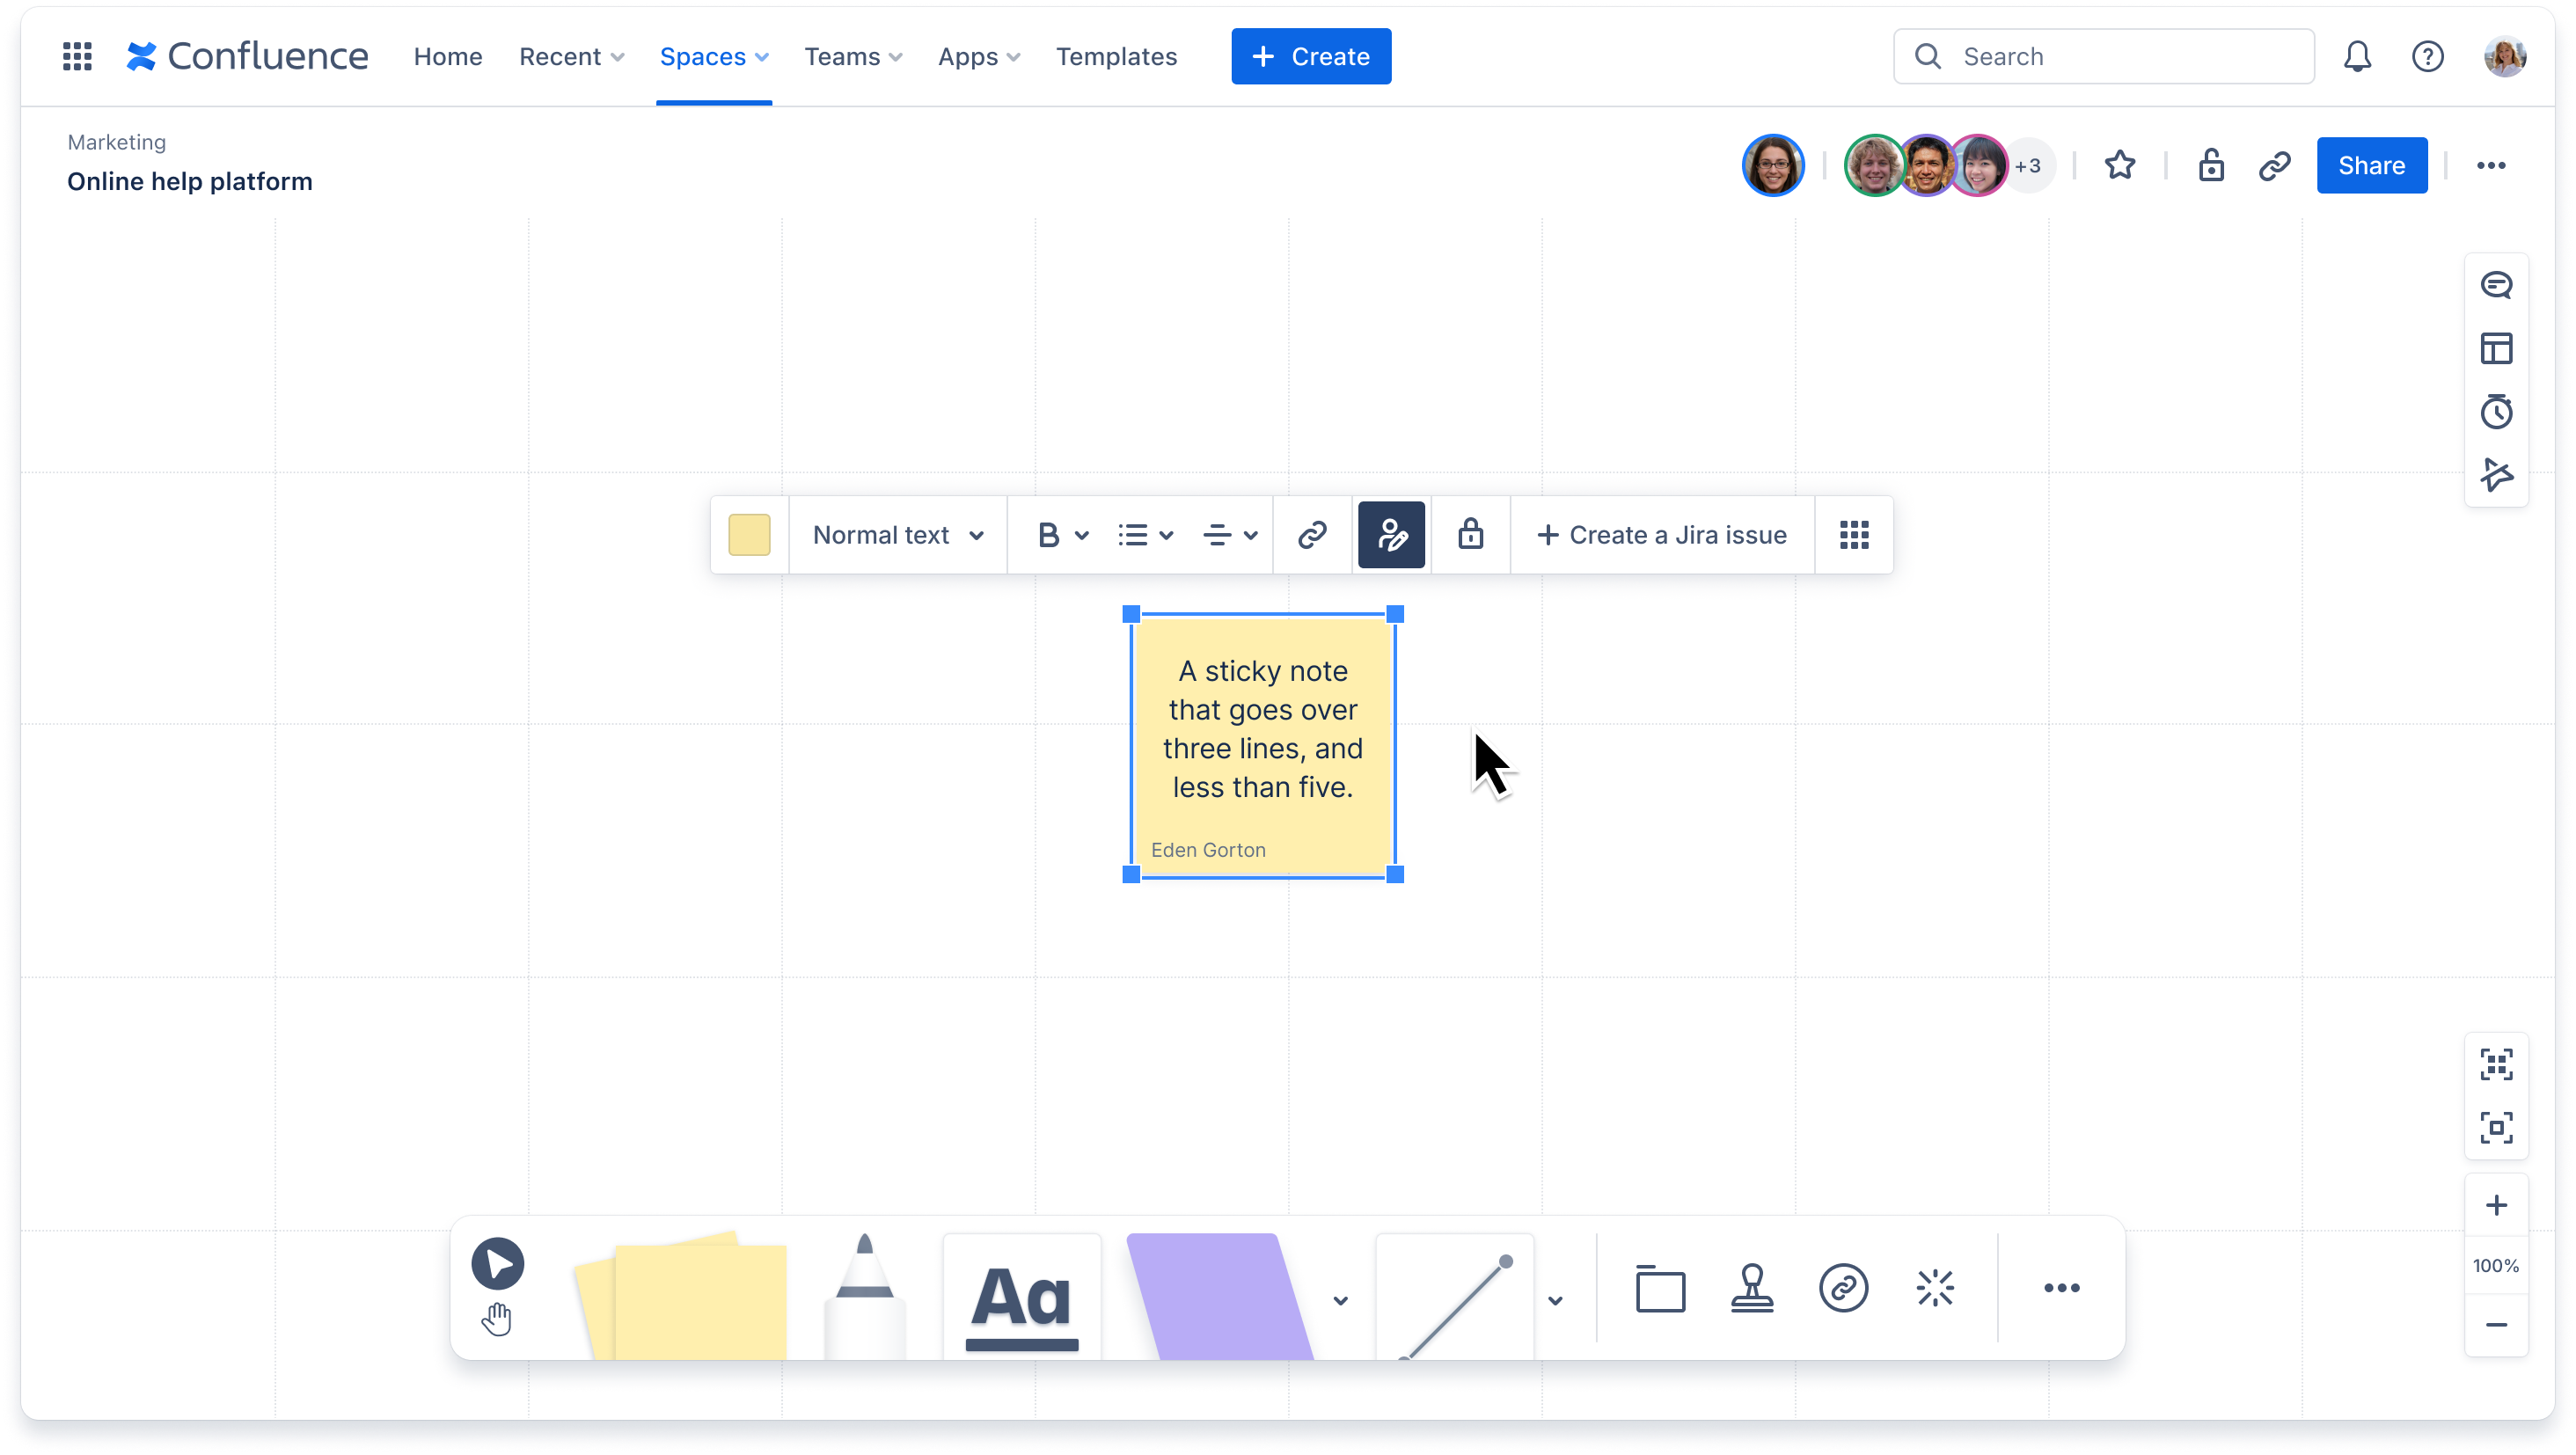Open the Spaces menu
2576x1455 pixels.
pyautogui.click(x=714, y=56)
